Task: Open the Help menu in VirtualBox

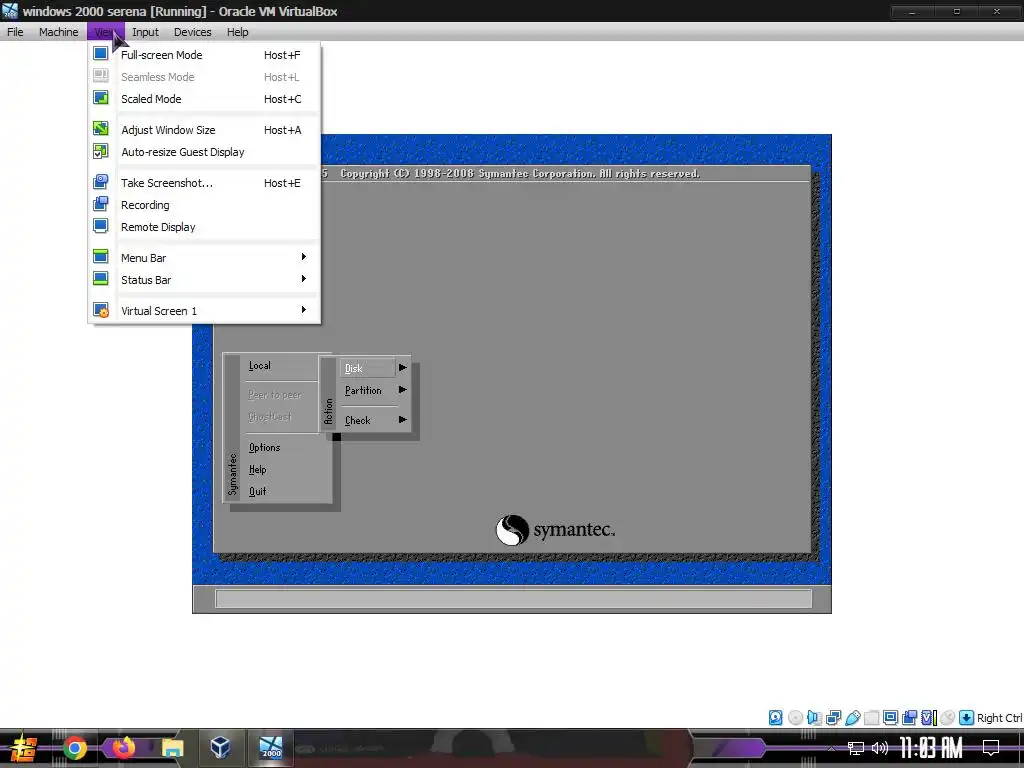Action: tap(238, 32)
